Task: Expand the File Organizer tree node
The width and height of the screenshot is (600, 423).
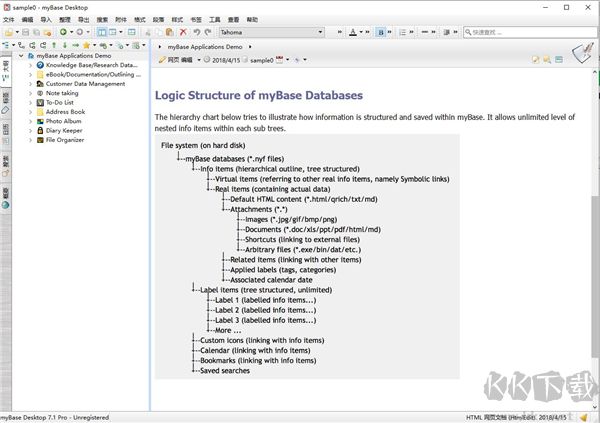Action: 30,140
